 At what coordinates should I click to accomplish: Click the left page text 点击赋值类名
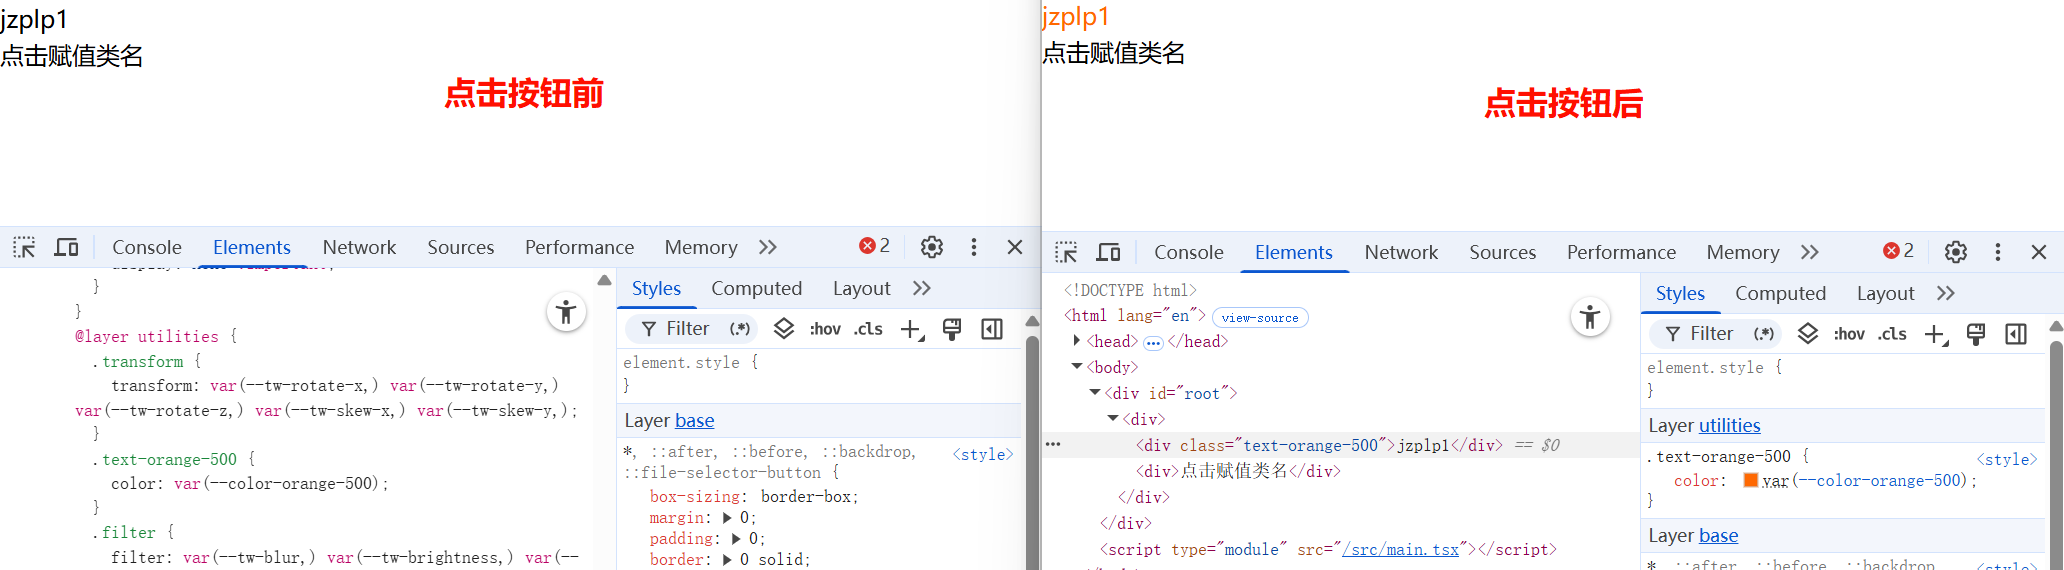72,56
